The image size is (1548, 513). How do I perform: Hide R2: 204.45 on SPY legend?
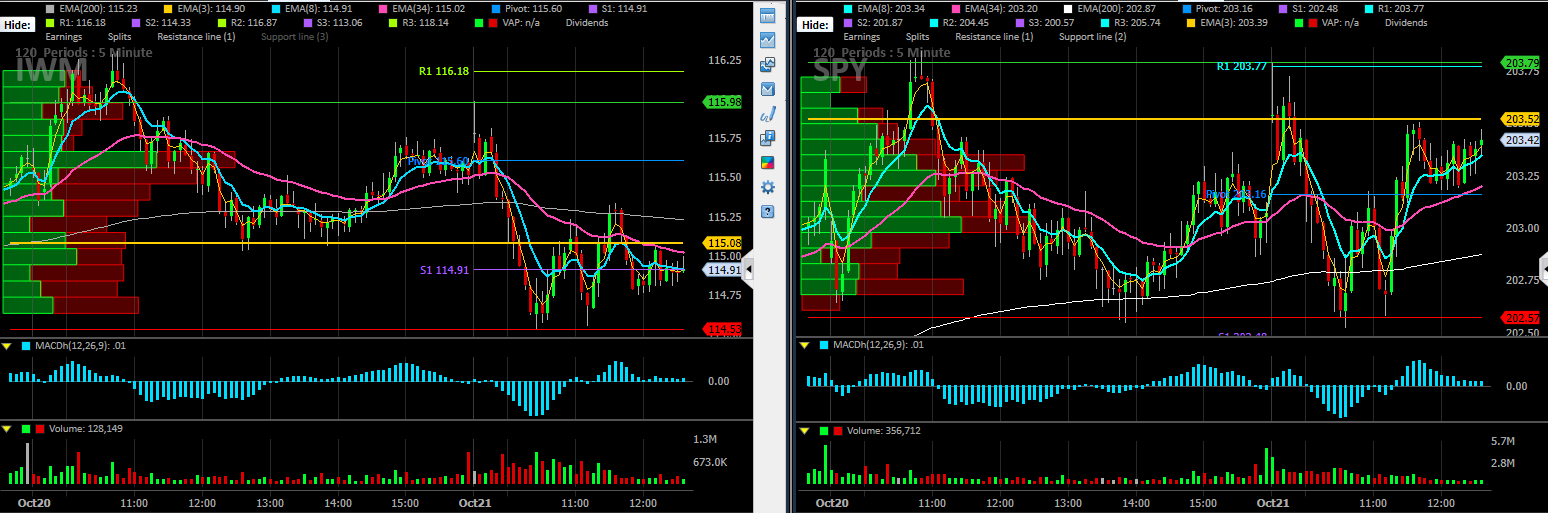(x=960, y=22)
